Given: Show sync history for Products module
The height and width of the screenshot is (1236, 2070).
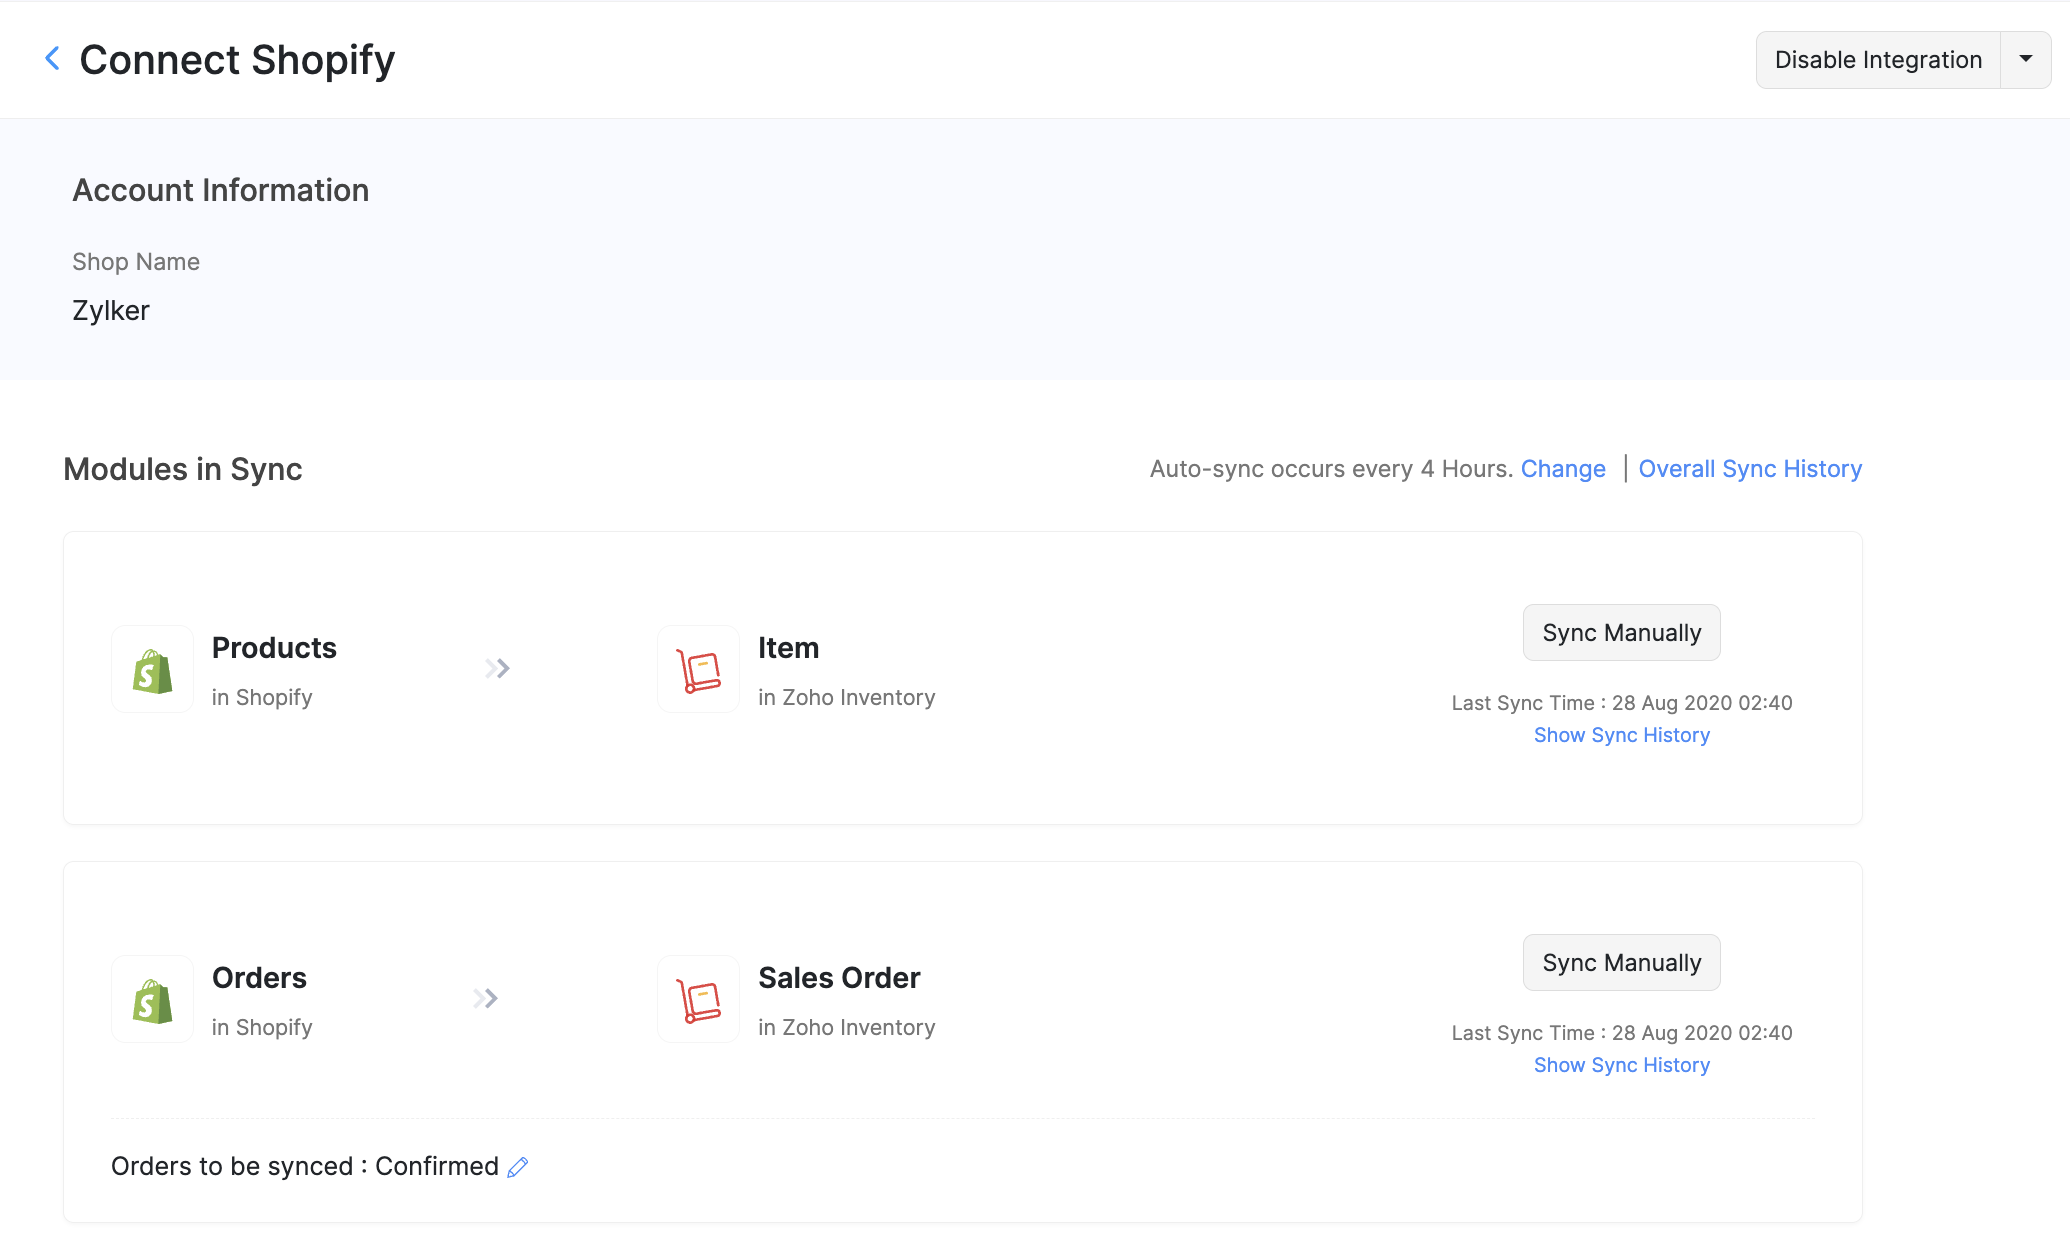Looking at the screenshot, I should [x=1621, y=734].
